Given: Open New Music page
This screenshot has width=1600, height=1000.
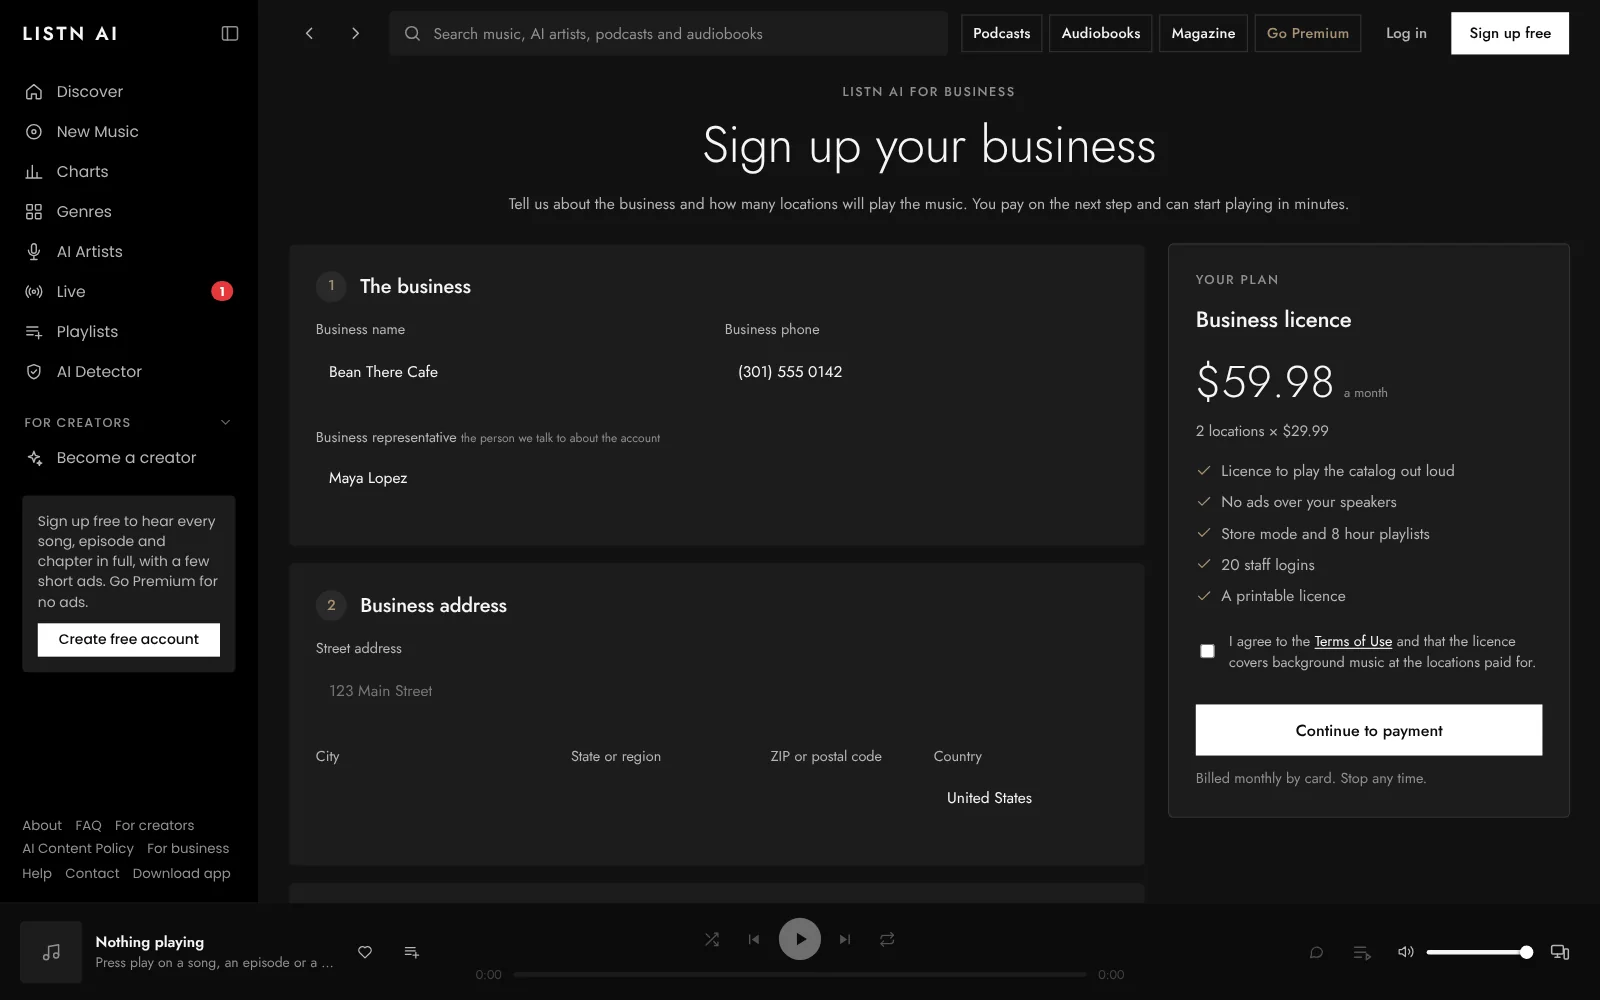Looking at the screenshot, I should click(x=129, y=132).
